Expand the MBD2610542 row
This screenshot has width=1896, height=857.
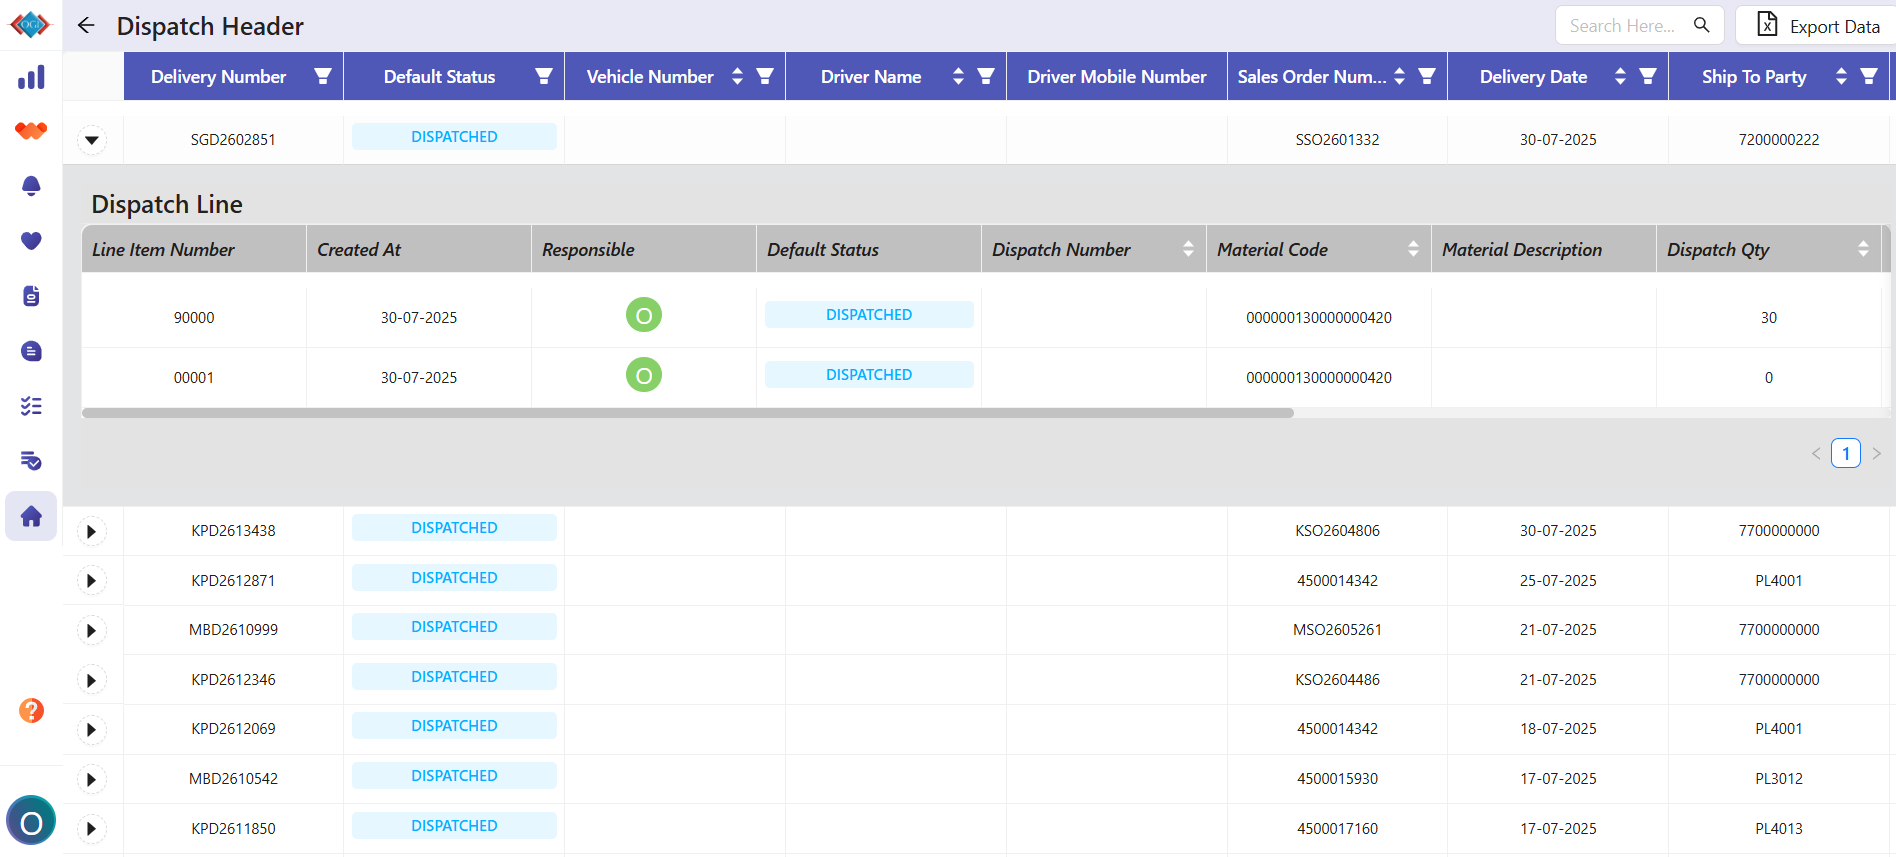(91, 779)
